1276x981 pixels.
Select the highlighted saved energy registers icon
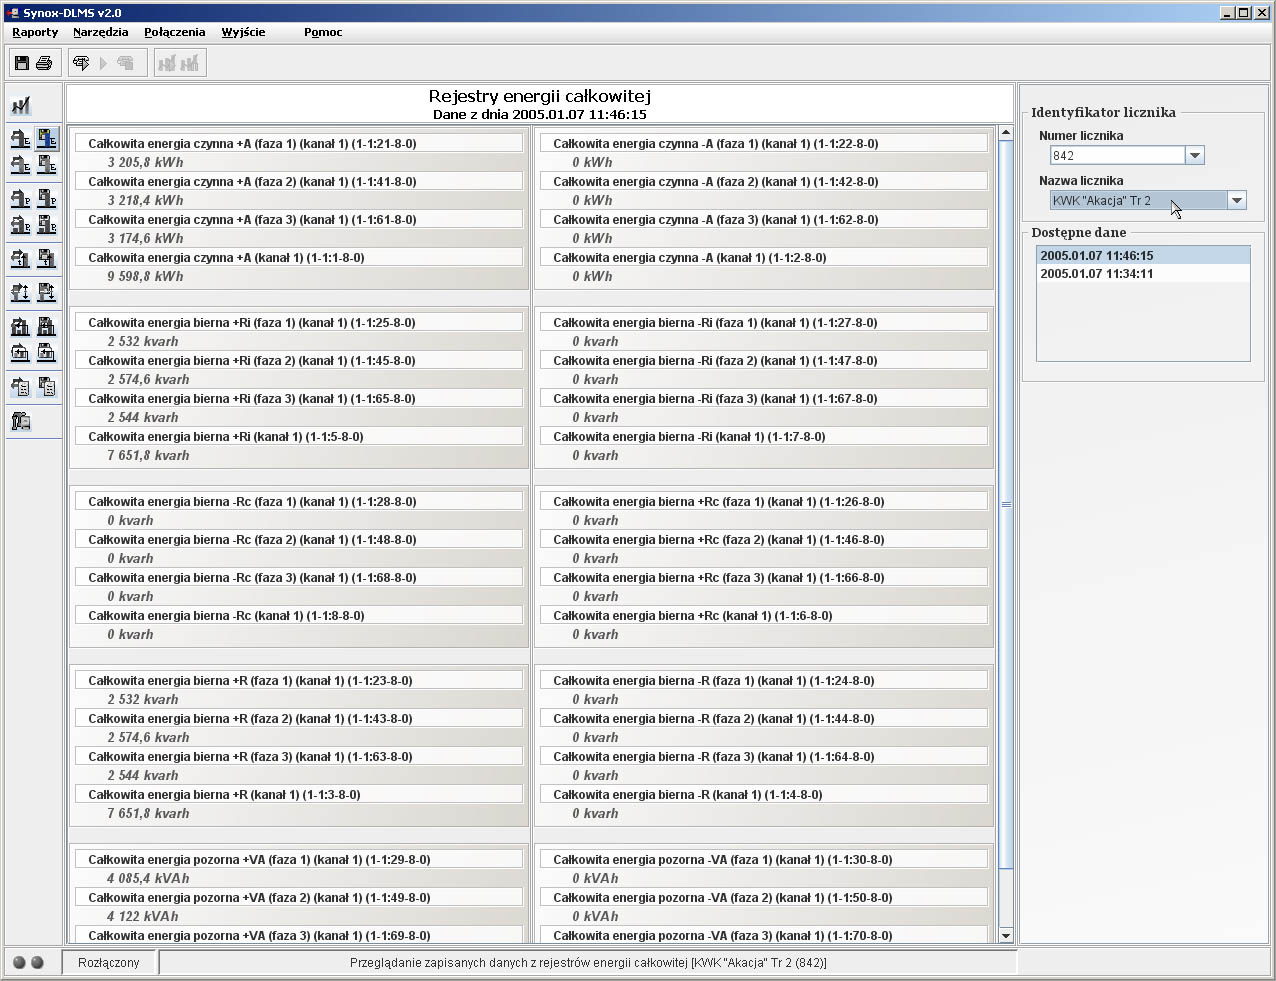point(46,139)
